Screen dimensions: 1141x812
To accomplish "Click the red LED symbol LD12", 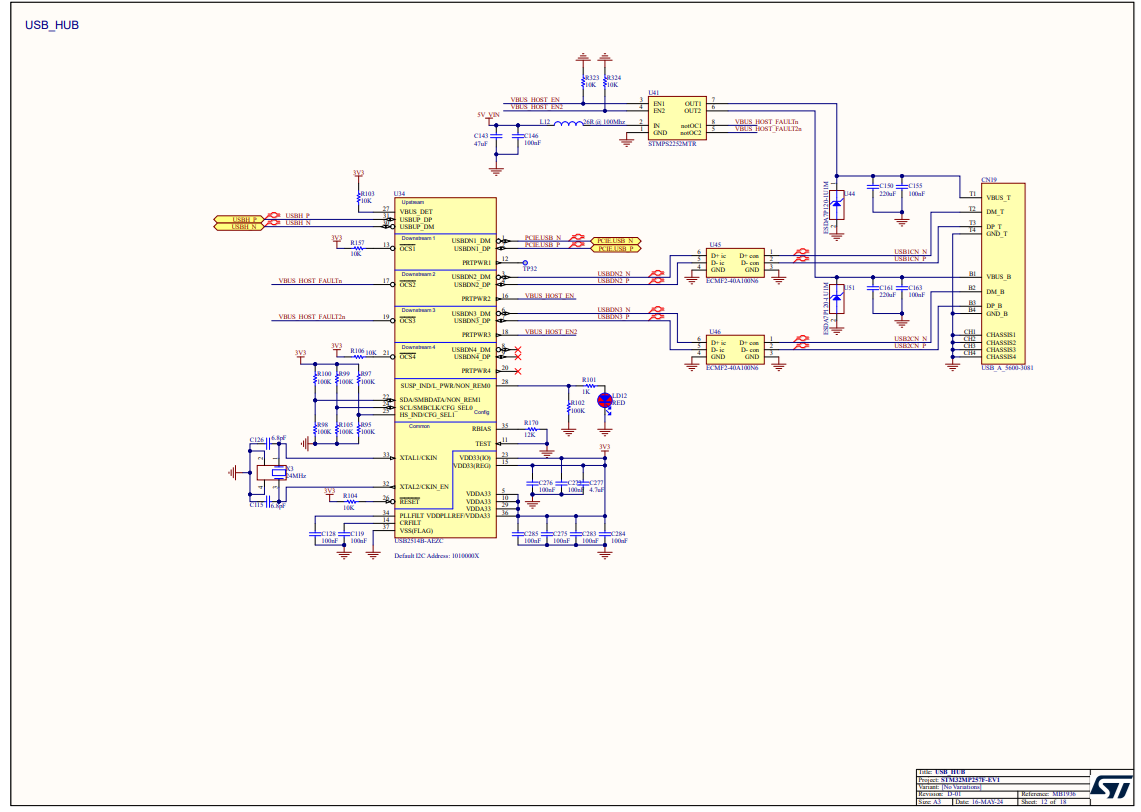I will 605,400.
